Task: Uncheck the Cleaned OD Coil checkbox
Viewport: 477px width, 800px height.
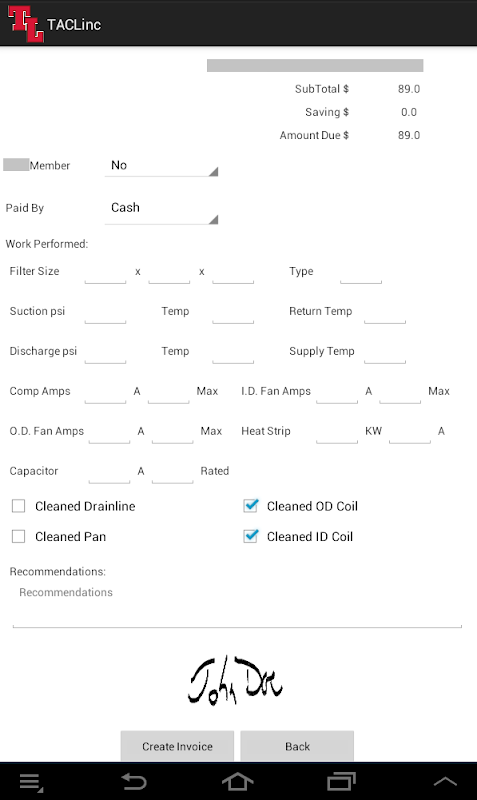Action: (250, 506)
